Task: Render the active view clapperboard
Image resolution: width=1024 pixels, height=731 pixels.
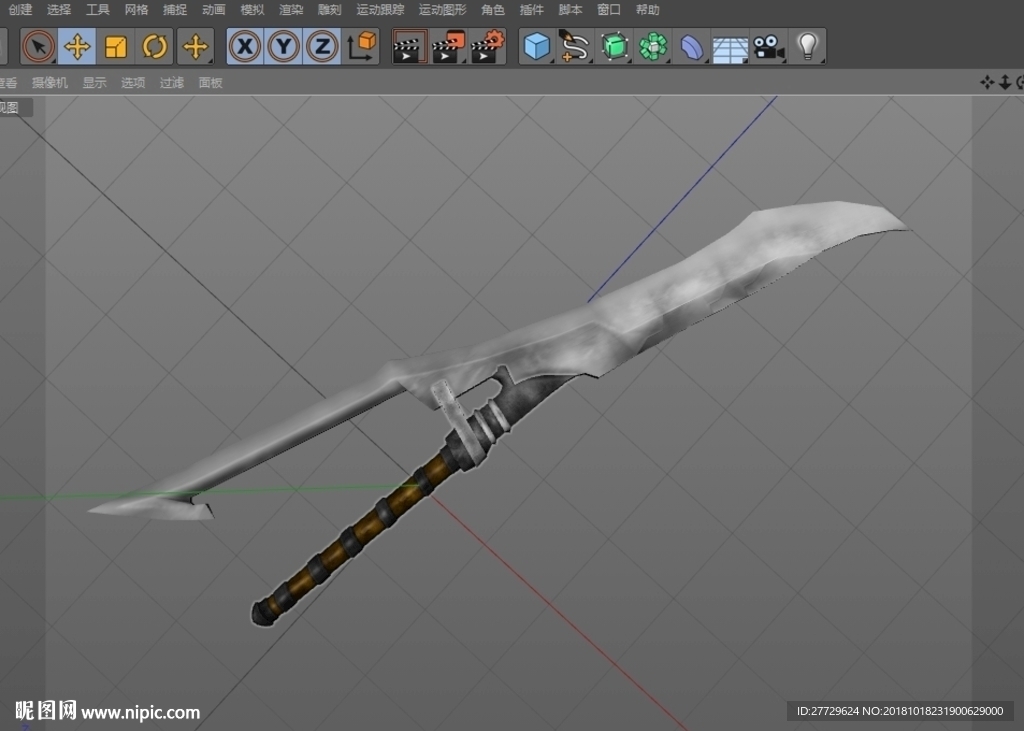Action: tap(409, 46)
